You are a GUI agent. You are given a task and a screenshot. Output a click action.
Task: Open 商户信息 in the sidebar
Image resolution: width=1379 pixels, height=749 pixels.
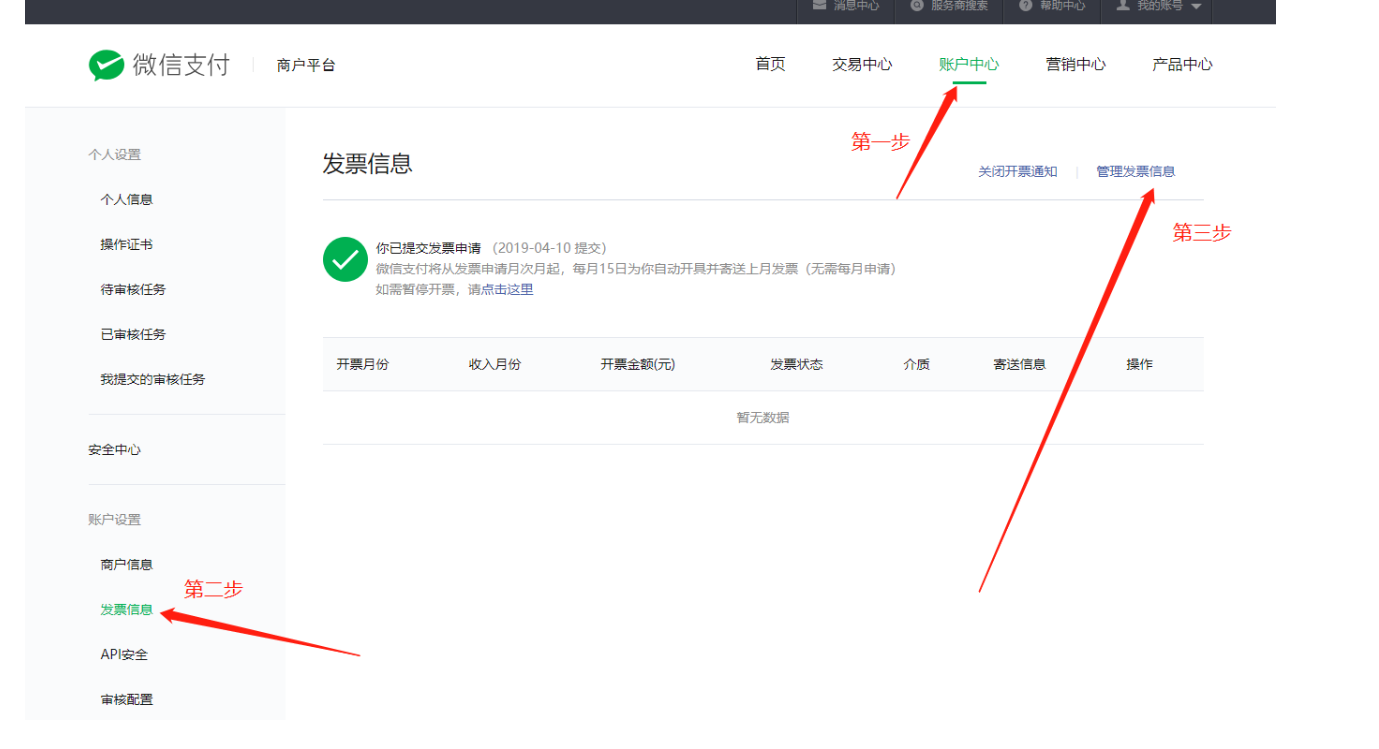click(x=127, y=564)
